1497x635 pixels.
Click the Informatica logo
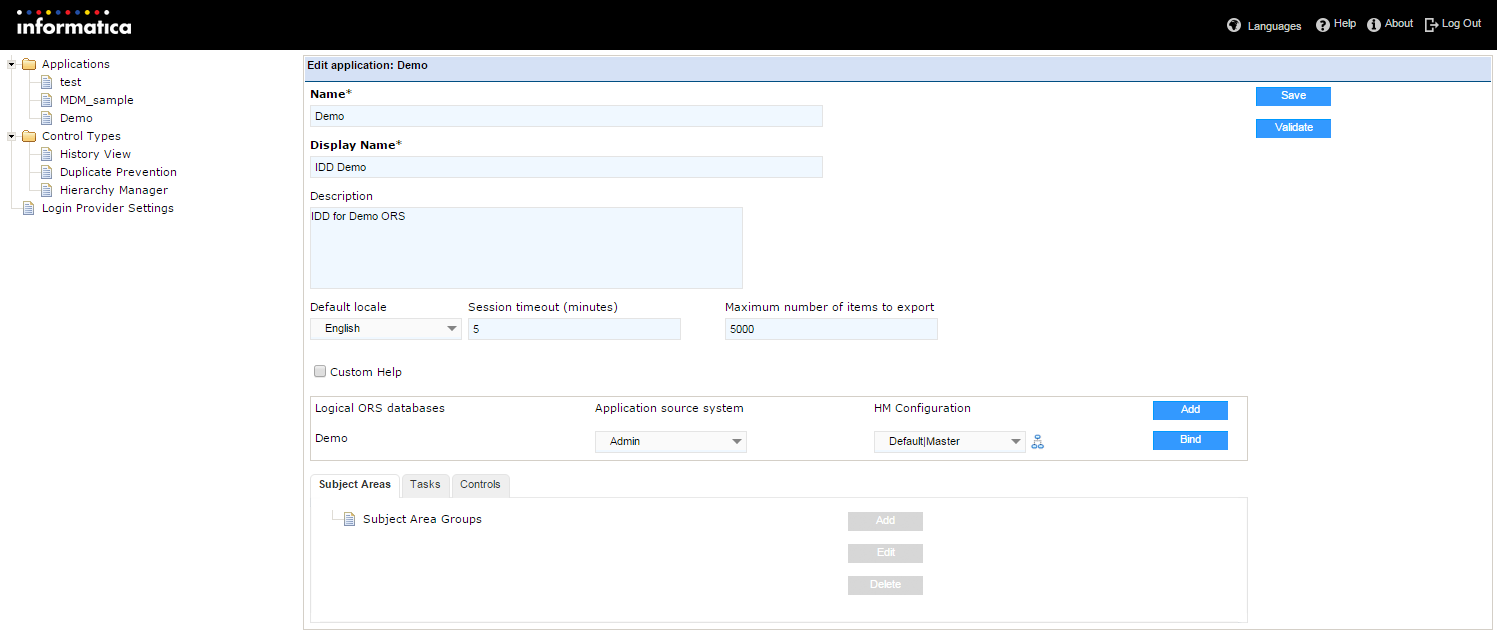click(73, 23)
